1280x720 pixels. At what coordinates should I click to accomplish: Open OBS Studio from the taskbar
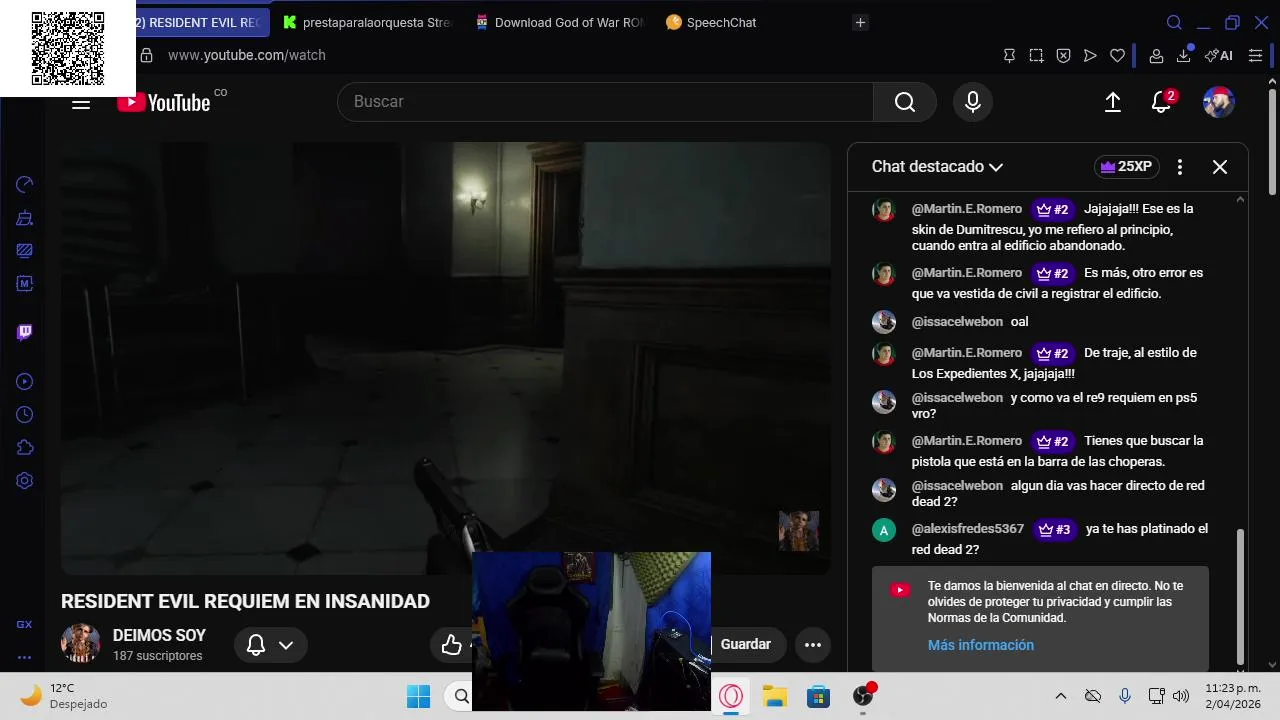(x=863, y=695)
